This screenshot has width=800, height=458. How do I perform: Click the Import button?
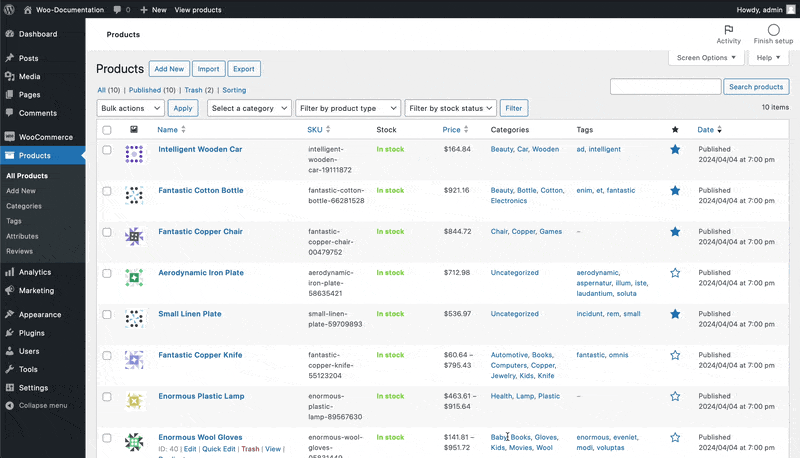208,69
